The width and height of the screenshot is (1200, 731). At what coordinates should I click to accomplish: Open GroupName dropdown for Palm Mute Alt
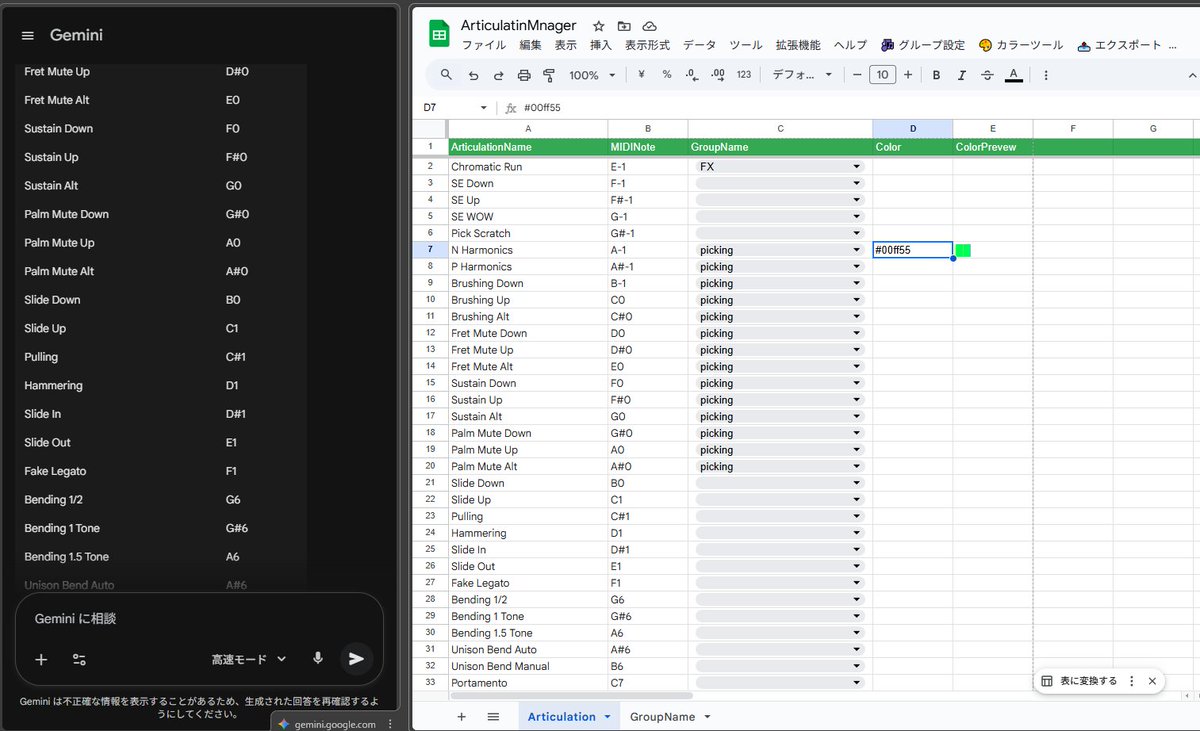856,467
